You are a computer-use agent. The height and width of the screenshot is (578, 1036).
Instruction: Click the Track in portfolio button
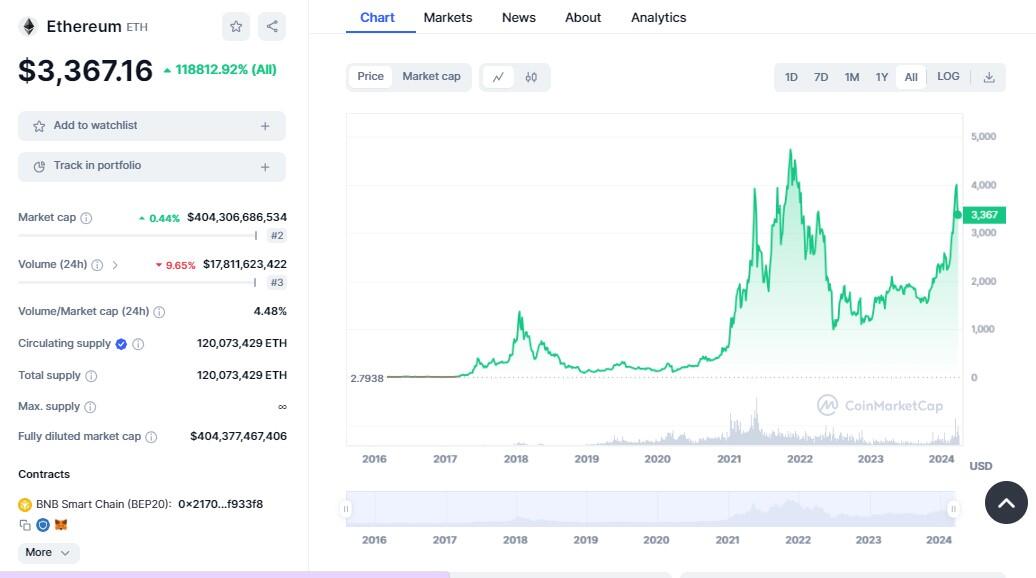pyautogui.click(x=152, y=167)
